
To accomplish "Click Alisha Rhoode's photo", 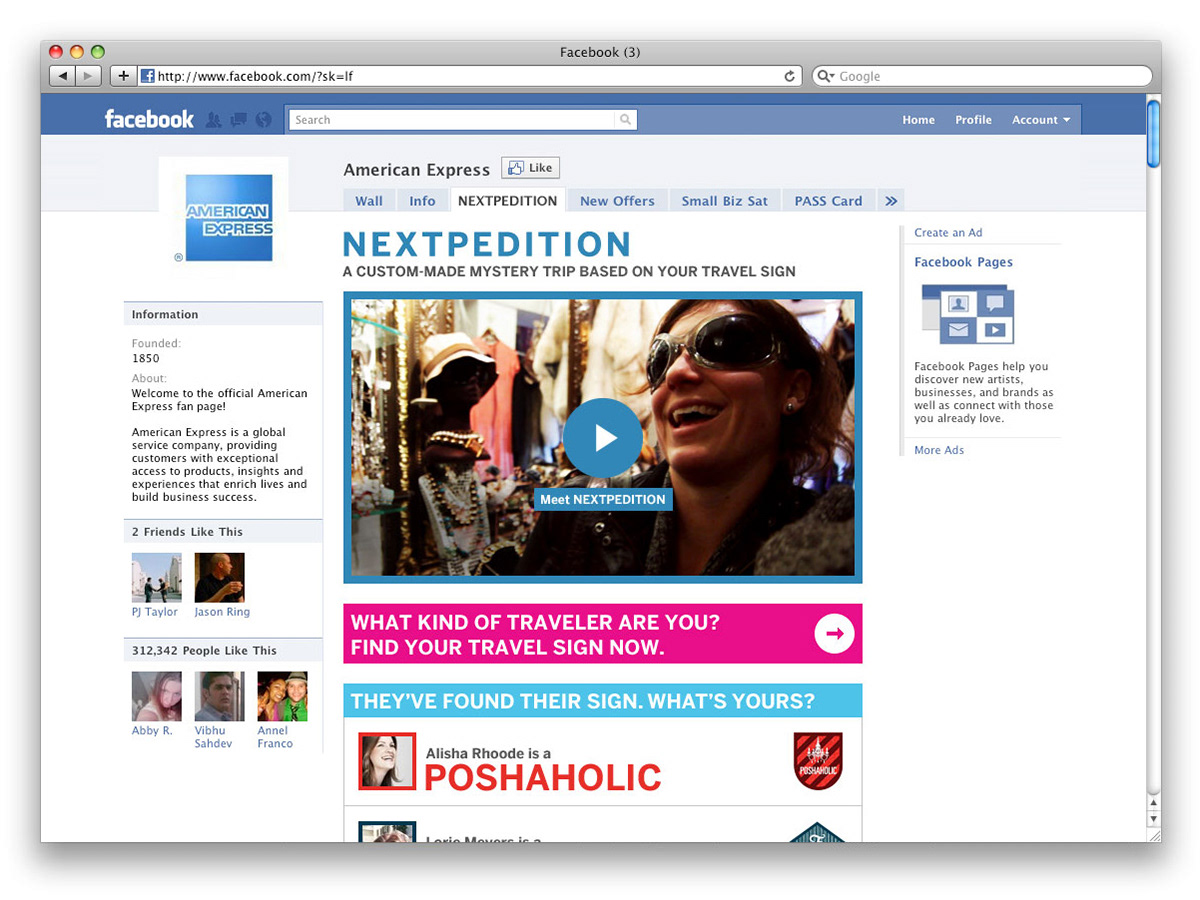I will (387, 761).
